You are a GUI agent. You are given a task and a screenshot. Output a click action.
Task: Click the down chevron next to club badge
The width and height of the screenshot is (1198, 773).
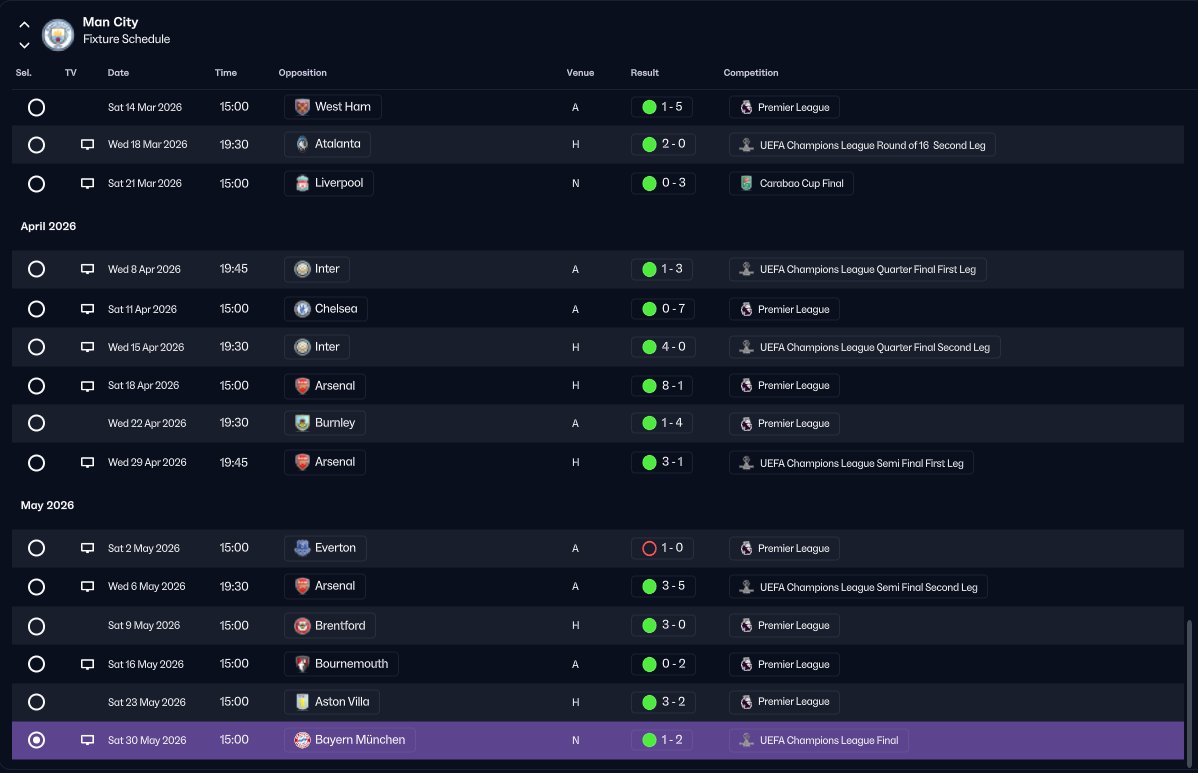(x=24, y=45)
